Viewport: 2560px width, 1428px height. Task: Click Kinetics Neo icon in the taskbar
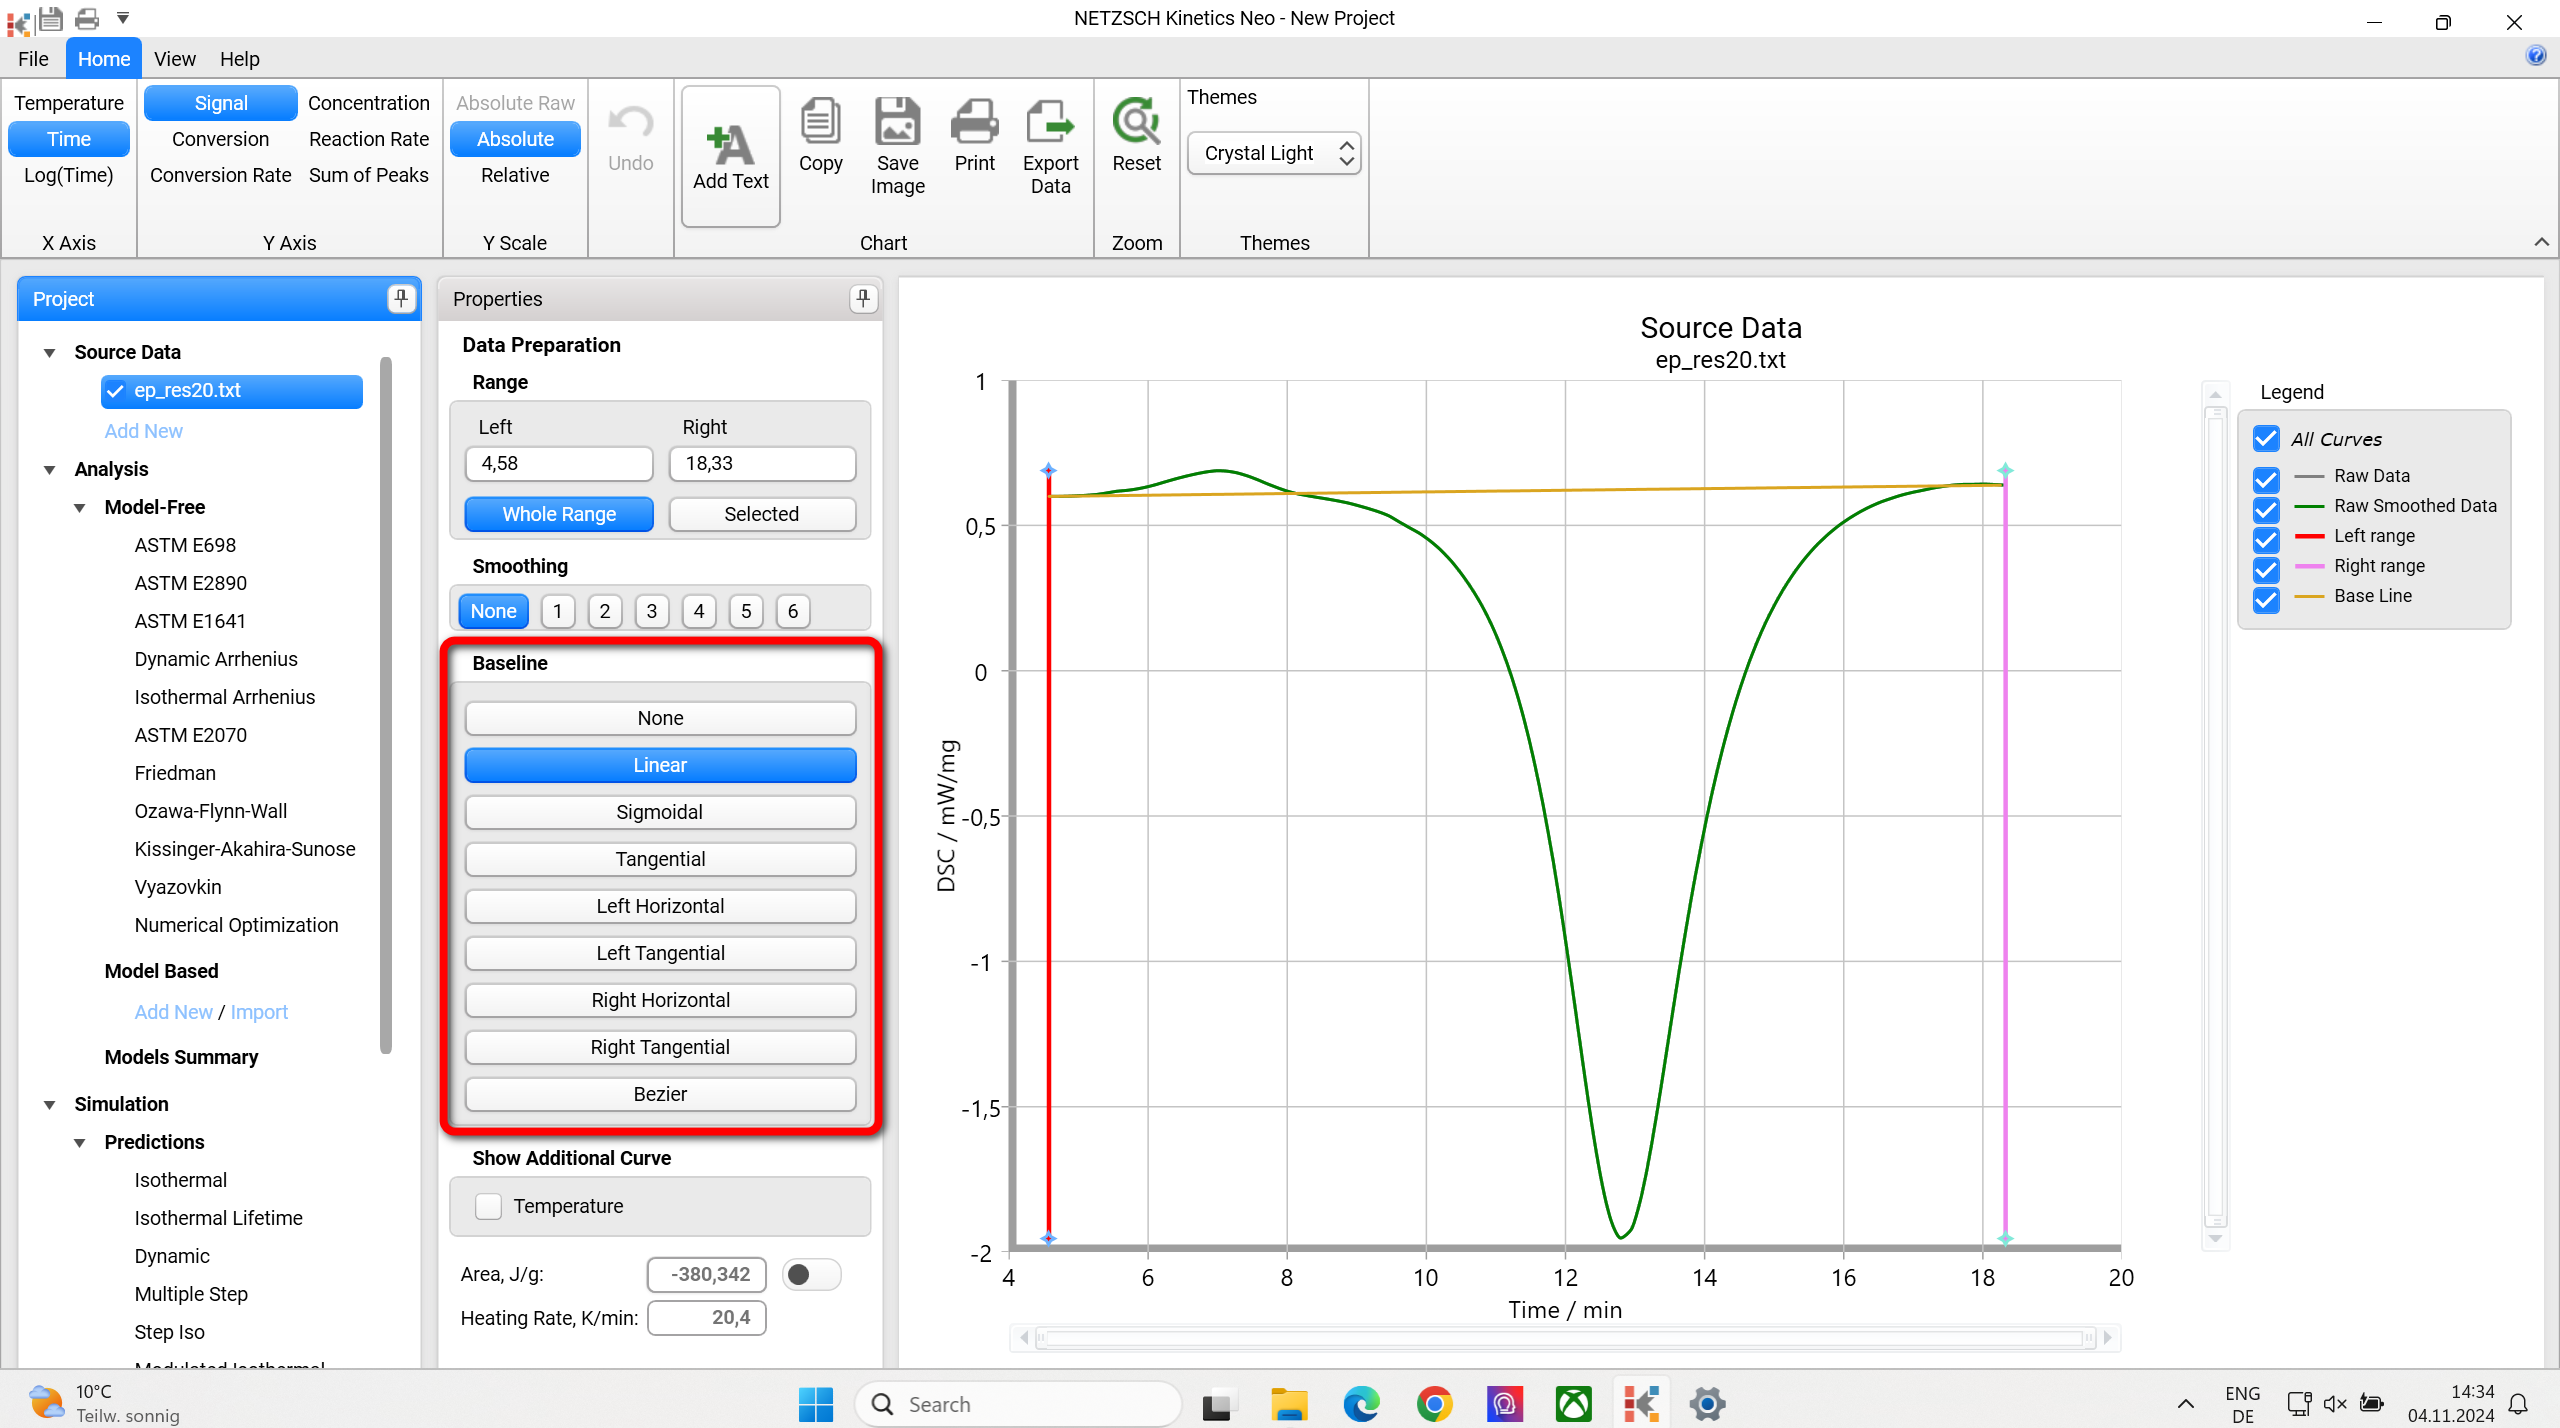(x=1641, y=1404)
